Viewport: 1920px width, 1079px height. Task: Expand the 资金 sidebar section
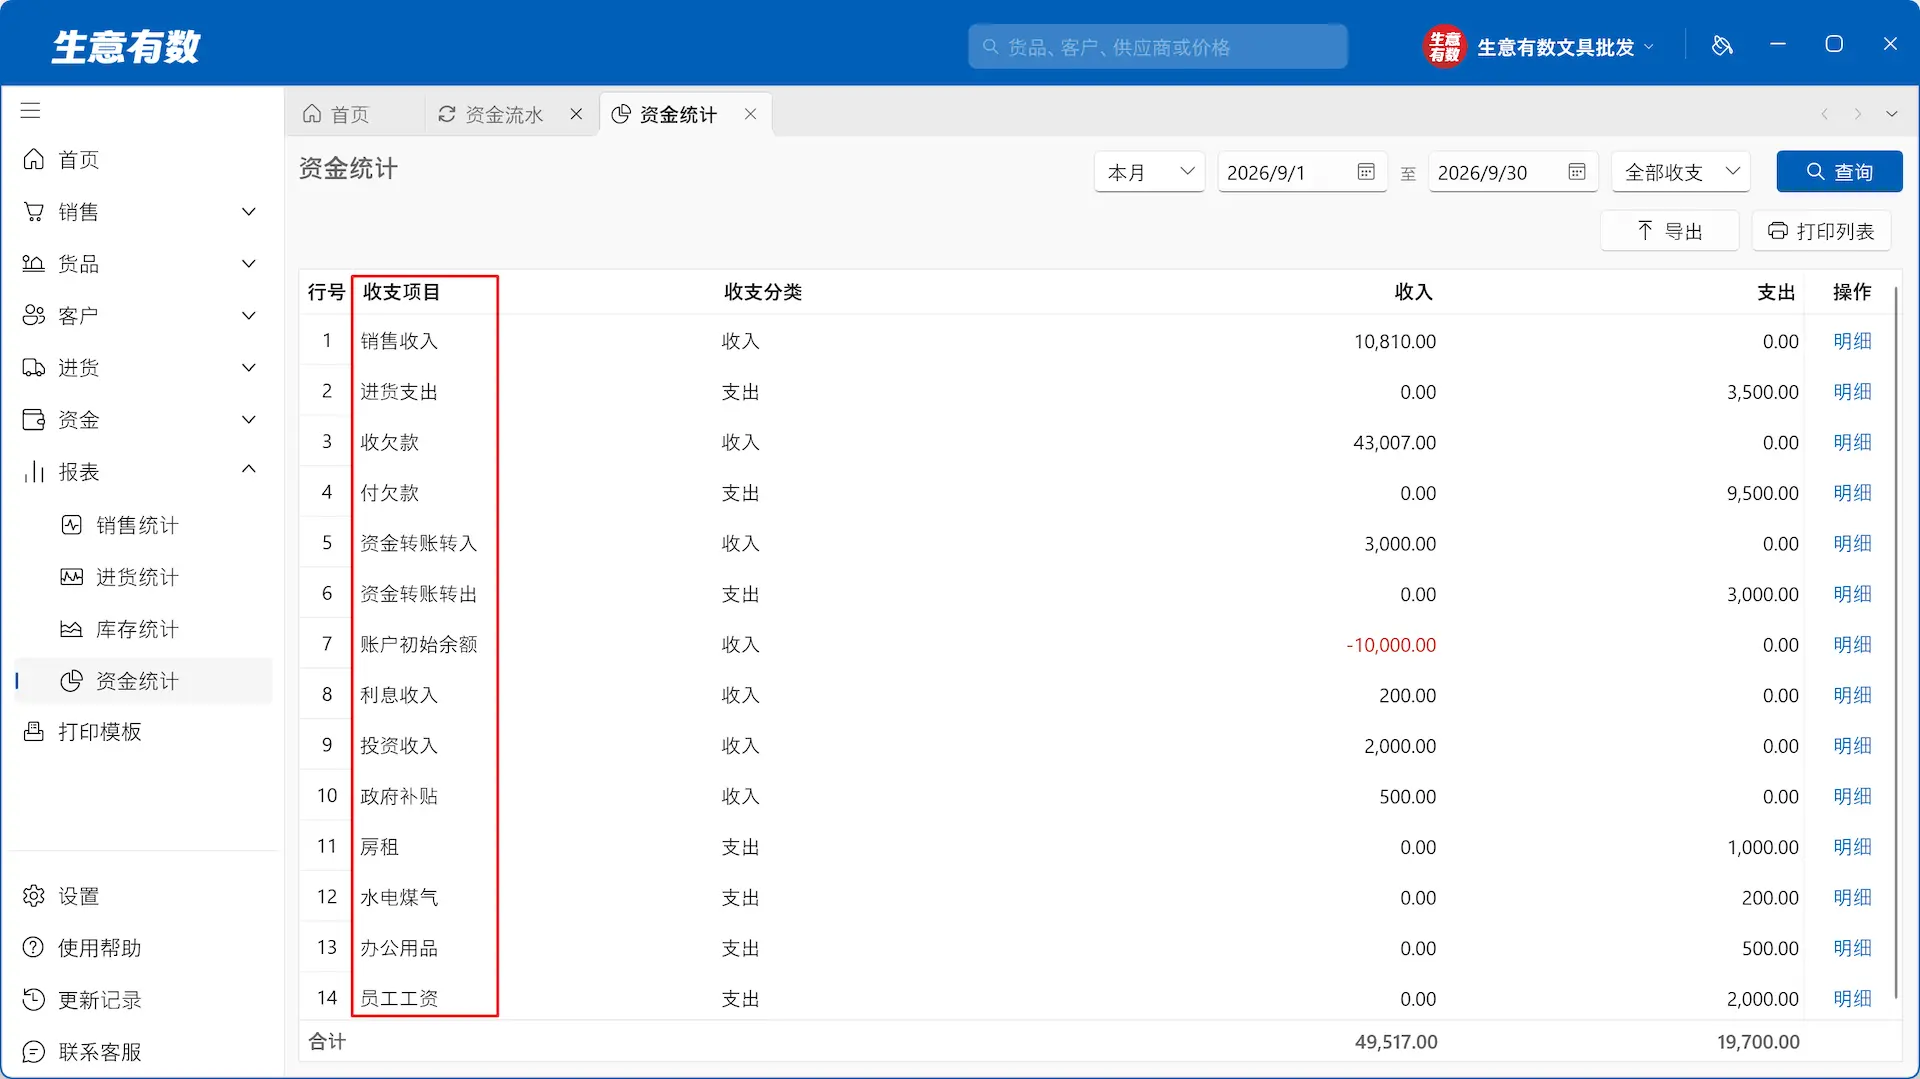(249, 420)
